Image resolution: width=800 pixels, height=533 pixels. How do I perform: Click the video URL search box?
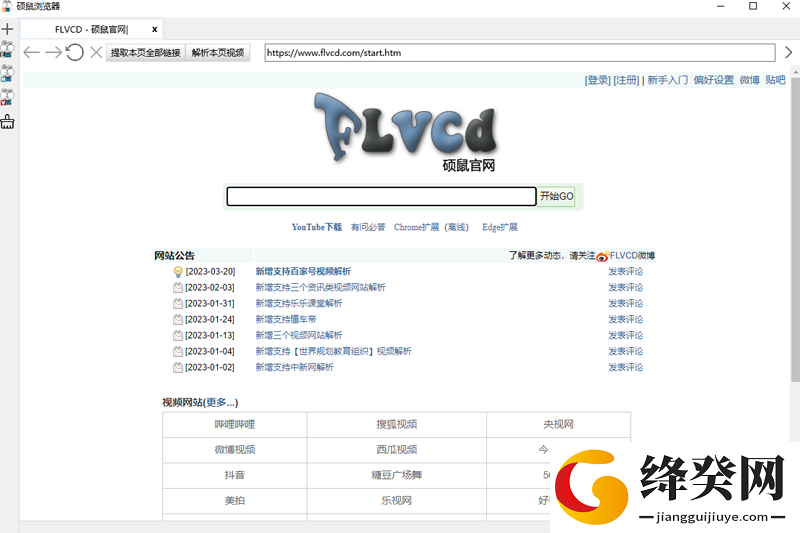click(382, 196)
